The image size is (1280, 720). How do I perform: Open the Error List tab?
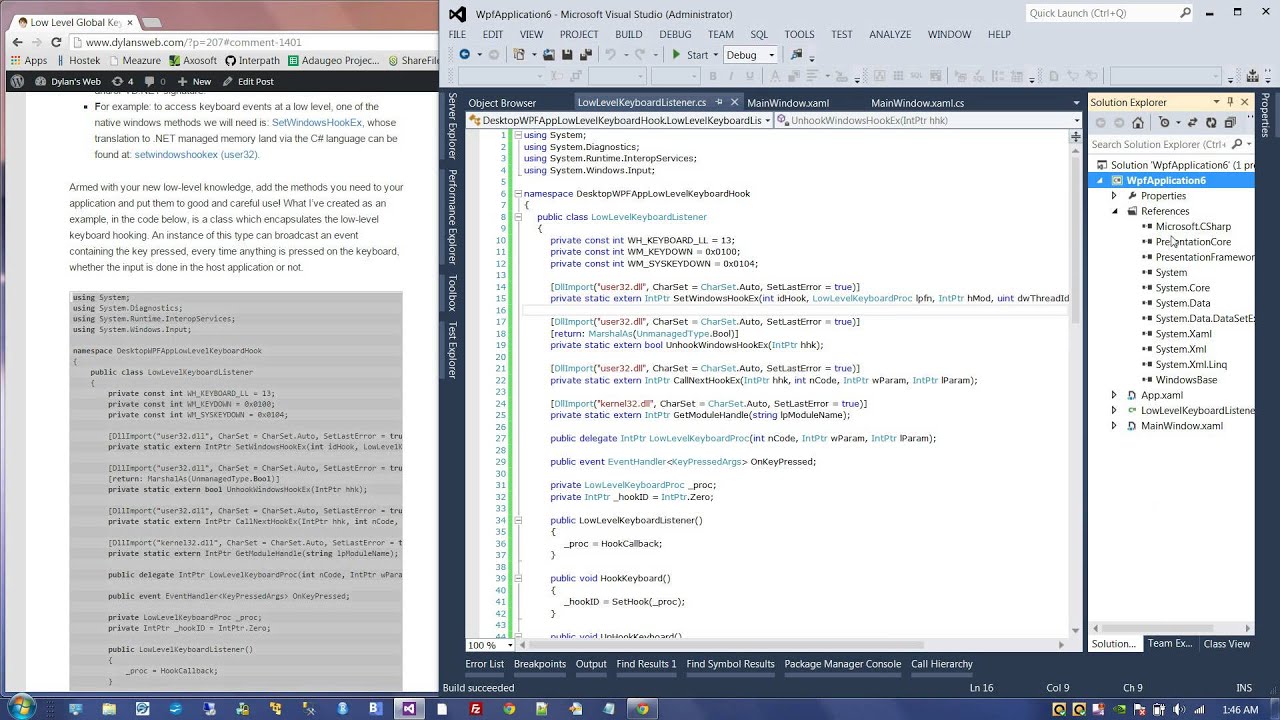[x=484, y=664]
